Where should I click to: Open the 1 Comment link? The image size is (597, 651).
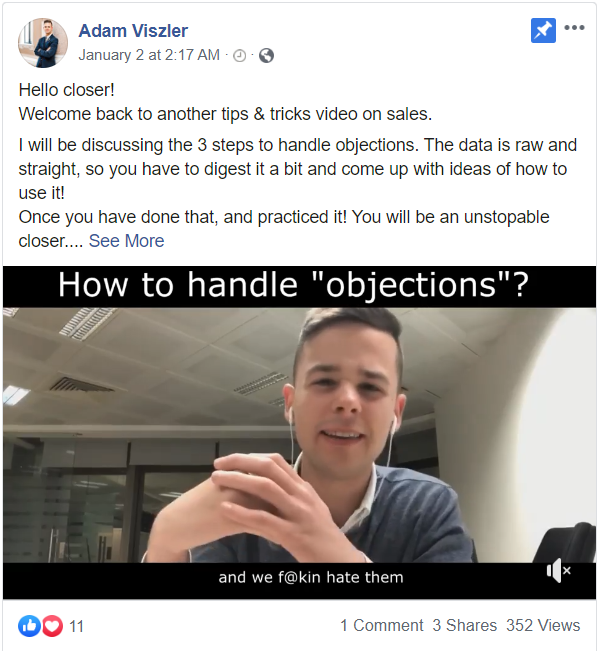pyautogui.click(x=382, y=625)
